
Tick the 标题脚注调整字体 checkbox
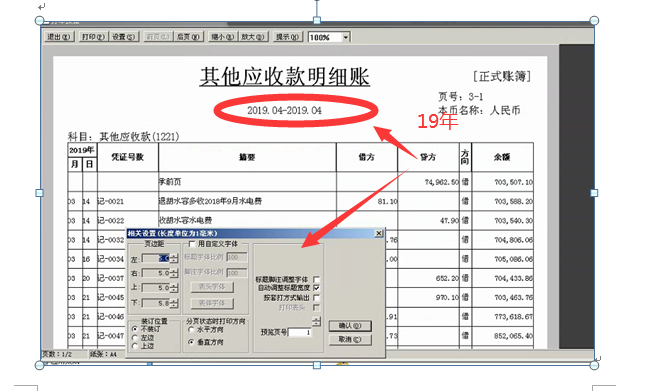pyautogui.click(x=316, y=279)
